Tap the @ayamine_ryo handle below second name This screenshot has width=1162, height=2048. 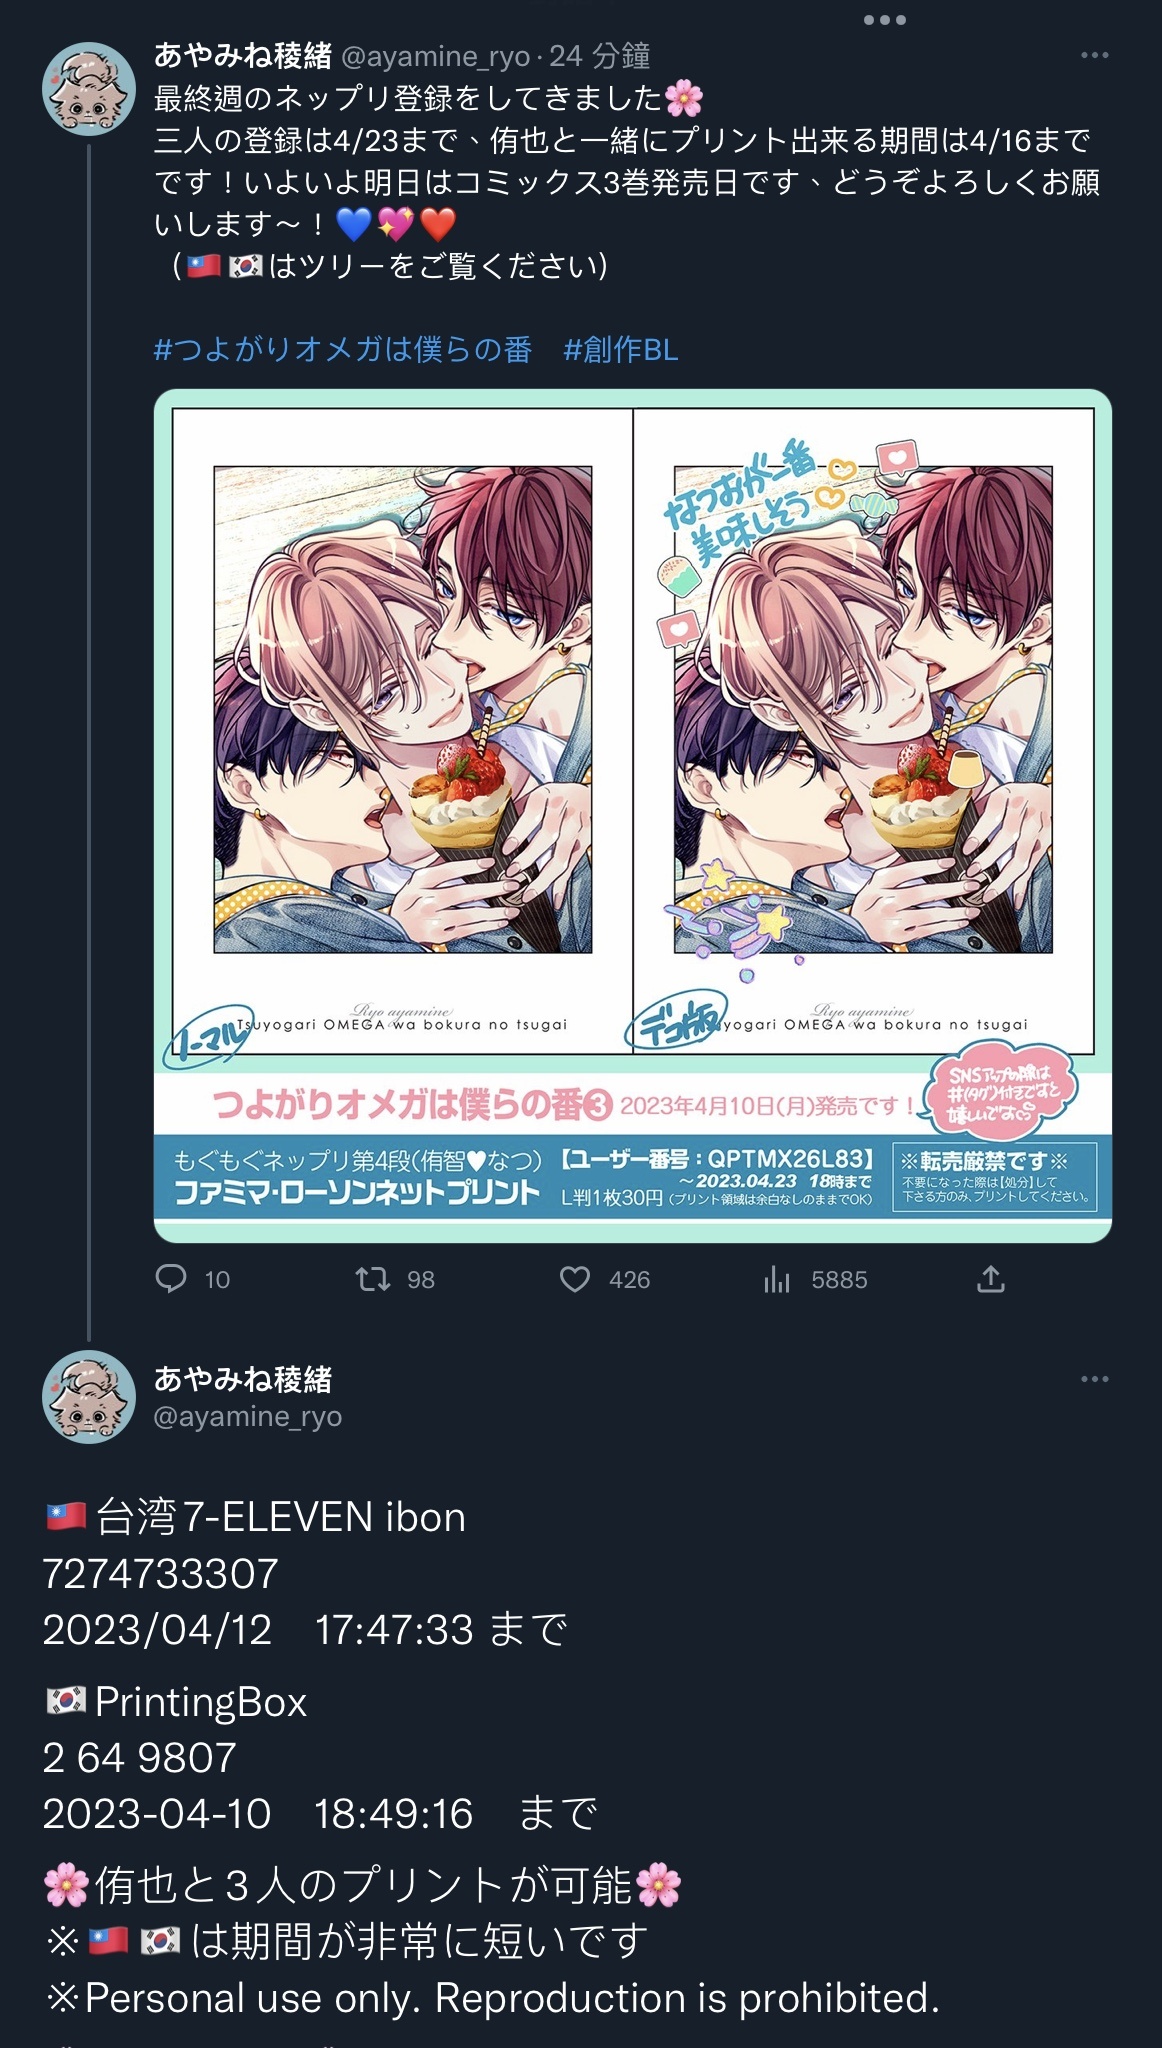248,1416
